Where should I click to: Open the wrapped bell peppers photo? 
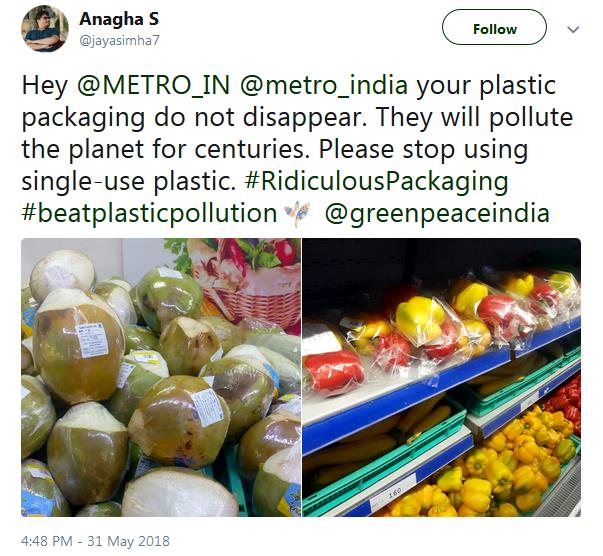point(441,377)
